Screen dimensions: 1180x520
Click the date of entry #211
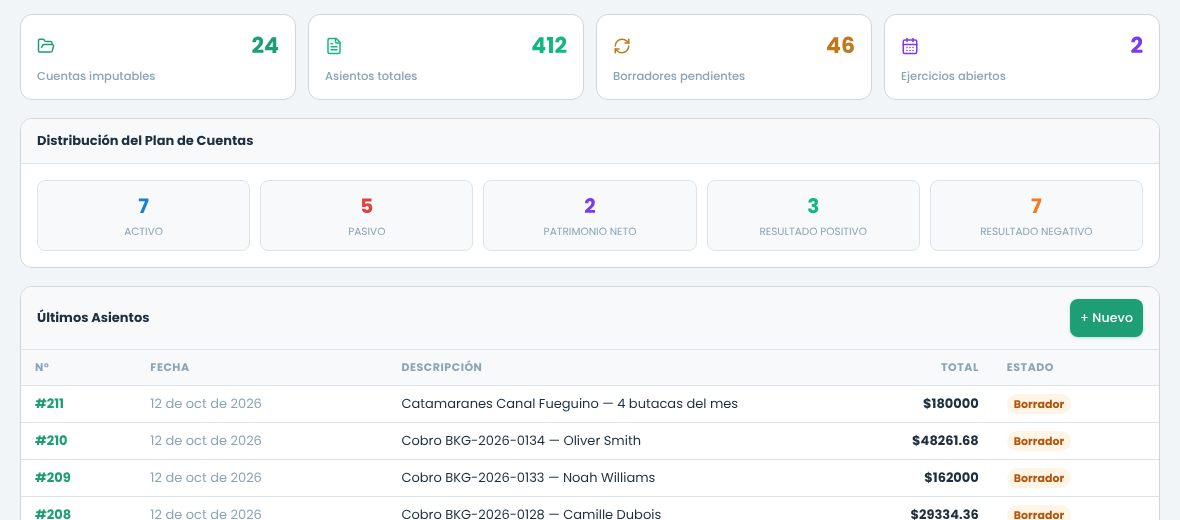coord(205,404)
